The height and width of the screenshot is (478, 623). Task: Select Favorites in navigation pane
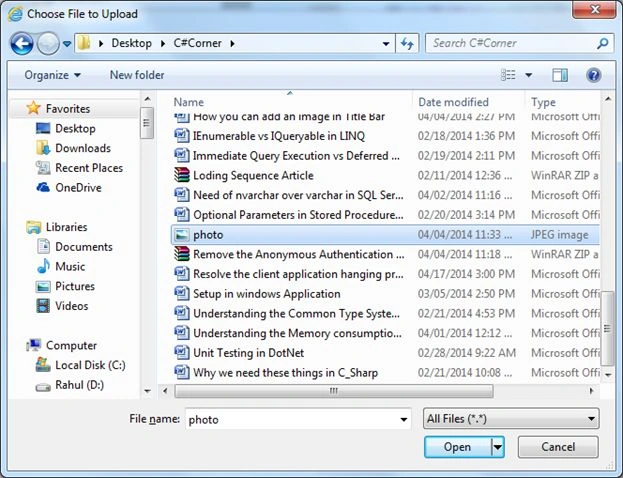pyautogui.click(x=68, y=108)
